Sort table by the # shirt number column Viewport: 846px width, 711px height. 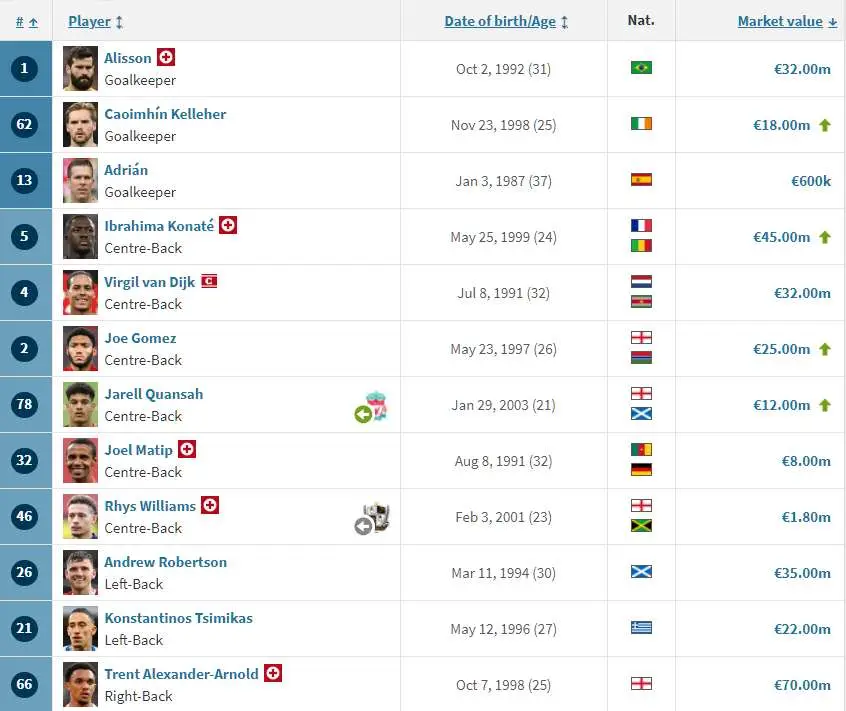26,22
